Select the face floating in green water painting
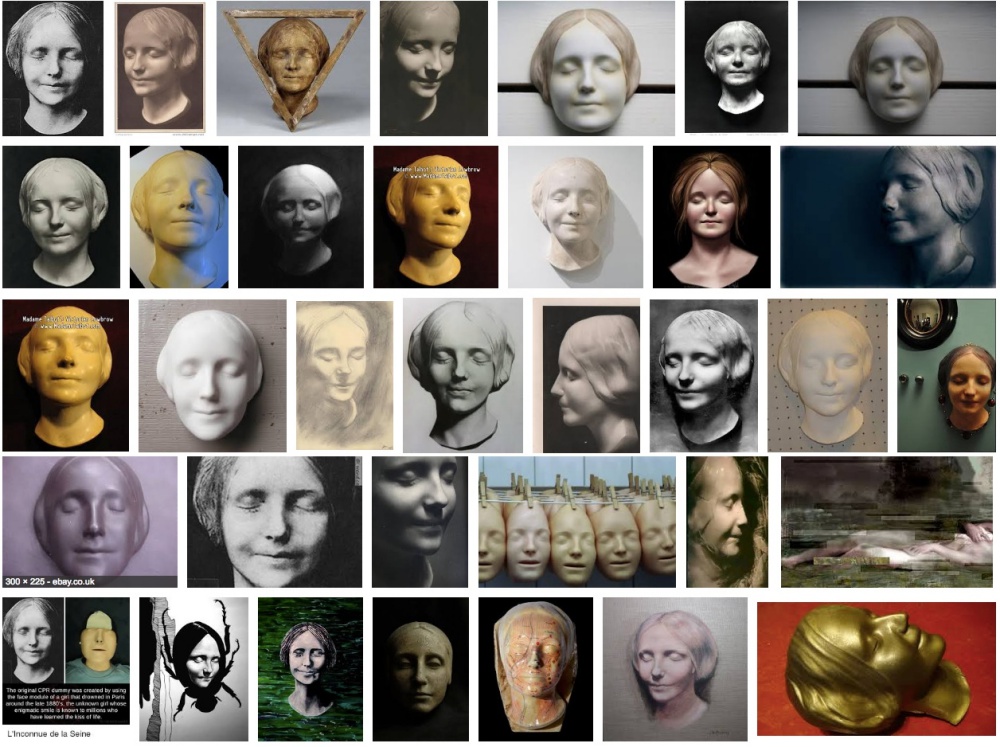The height and width of the screenshot is (747, 1000). pyautogui.click(x=311, y=669)
